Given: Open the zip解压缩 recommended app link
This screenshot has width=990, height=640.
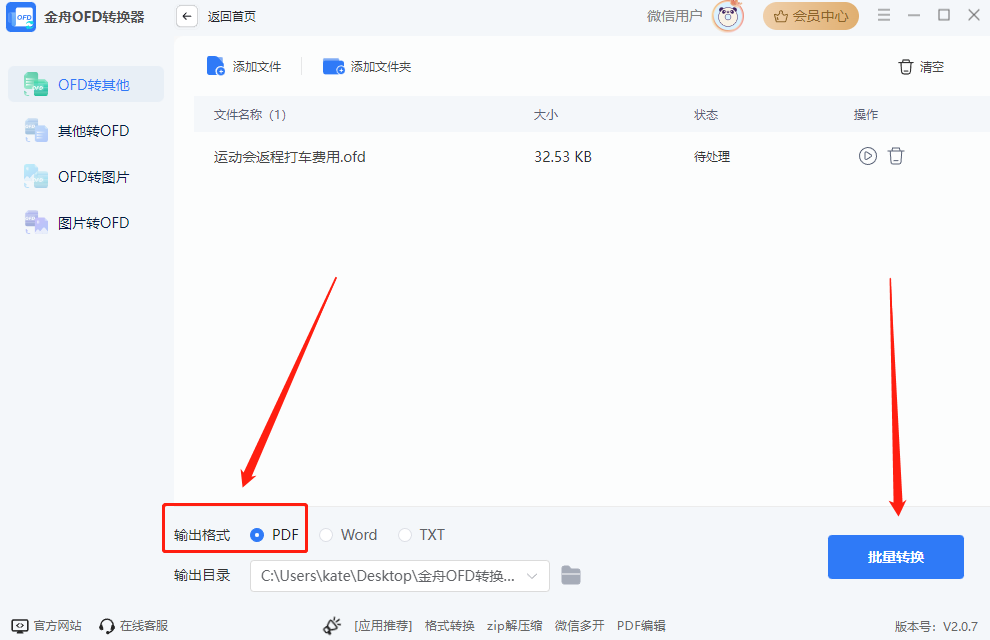Looking at the screenshot, I should point(515,625).
